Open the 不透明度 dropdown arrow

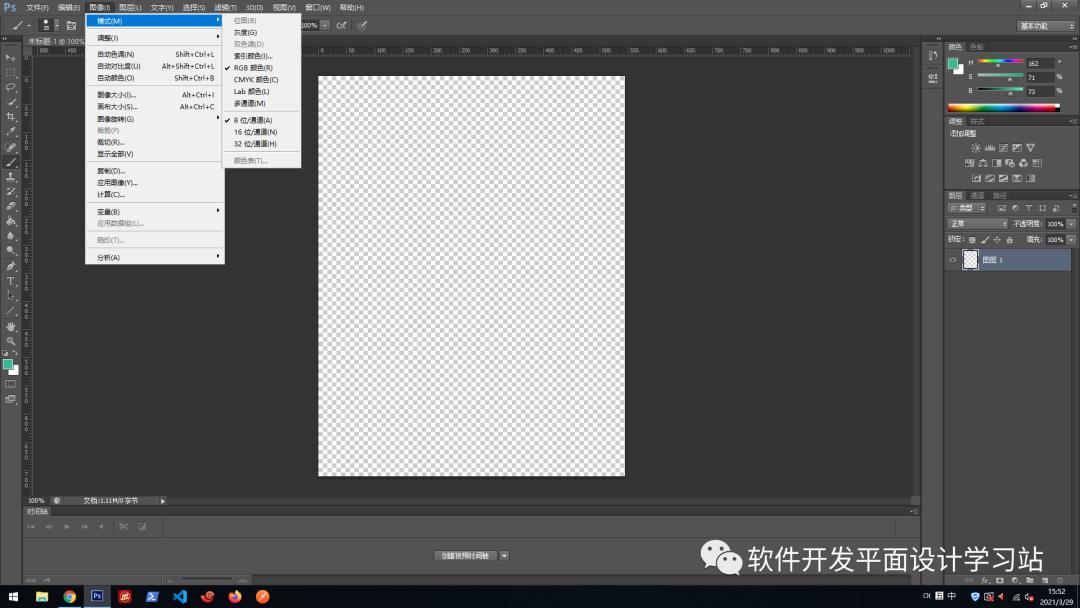[1071, 224]
